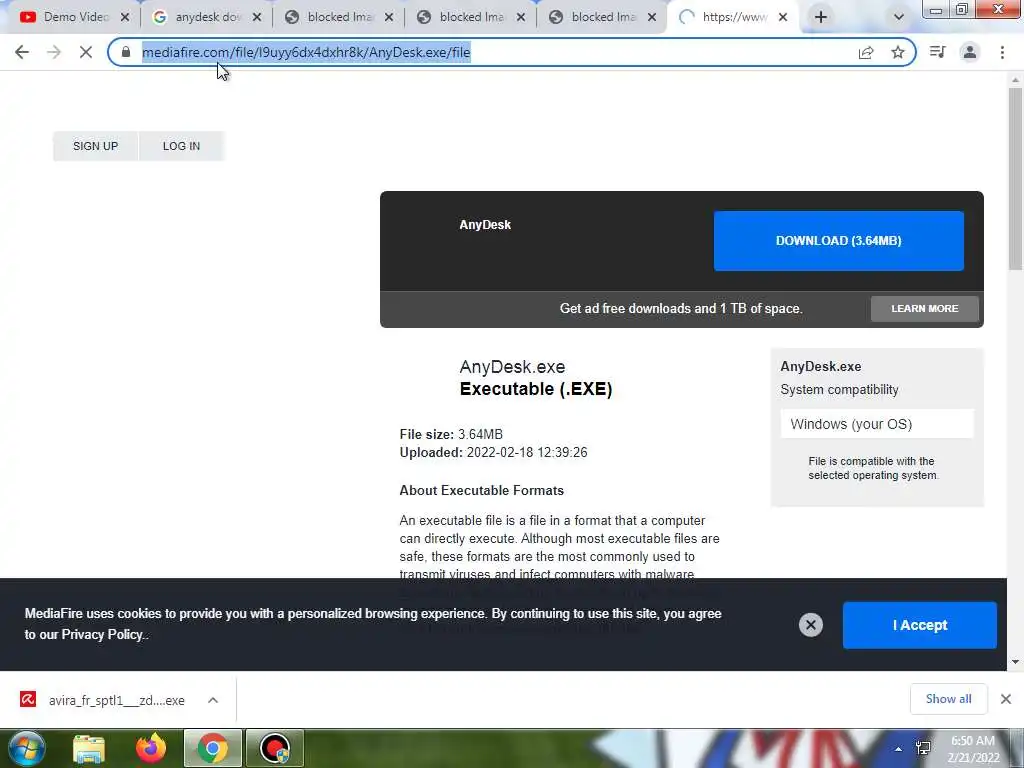Click System compatibility label
The height and width of the screenshot is (768, 1024).
coord(839,390)
